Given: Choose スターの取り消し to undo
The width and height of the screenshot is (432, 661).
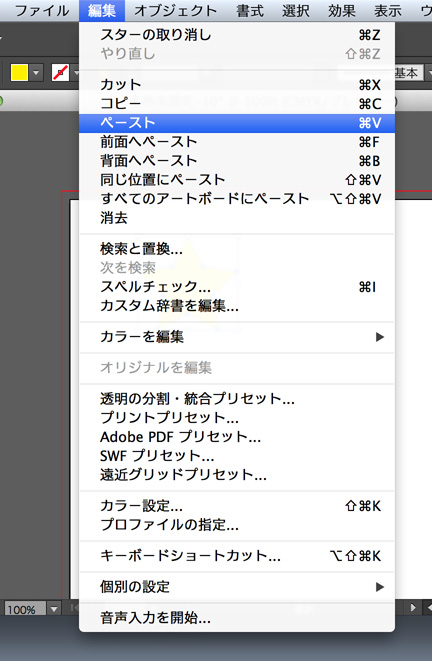Looking at the screenshot, I should coord(237,35).
